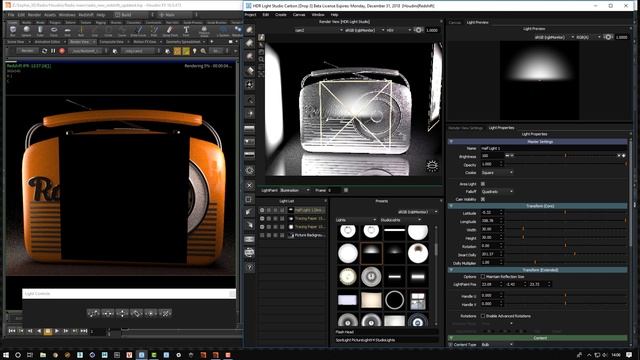Open the LightPaint Illumination mode dropdown
Screen dimensions: 640x360
click(x=295, y=190)
